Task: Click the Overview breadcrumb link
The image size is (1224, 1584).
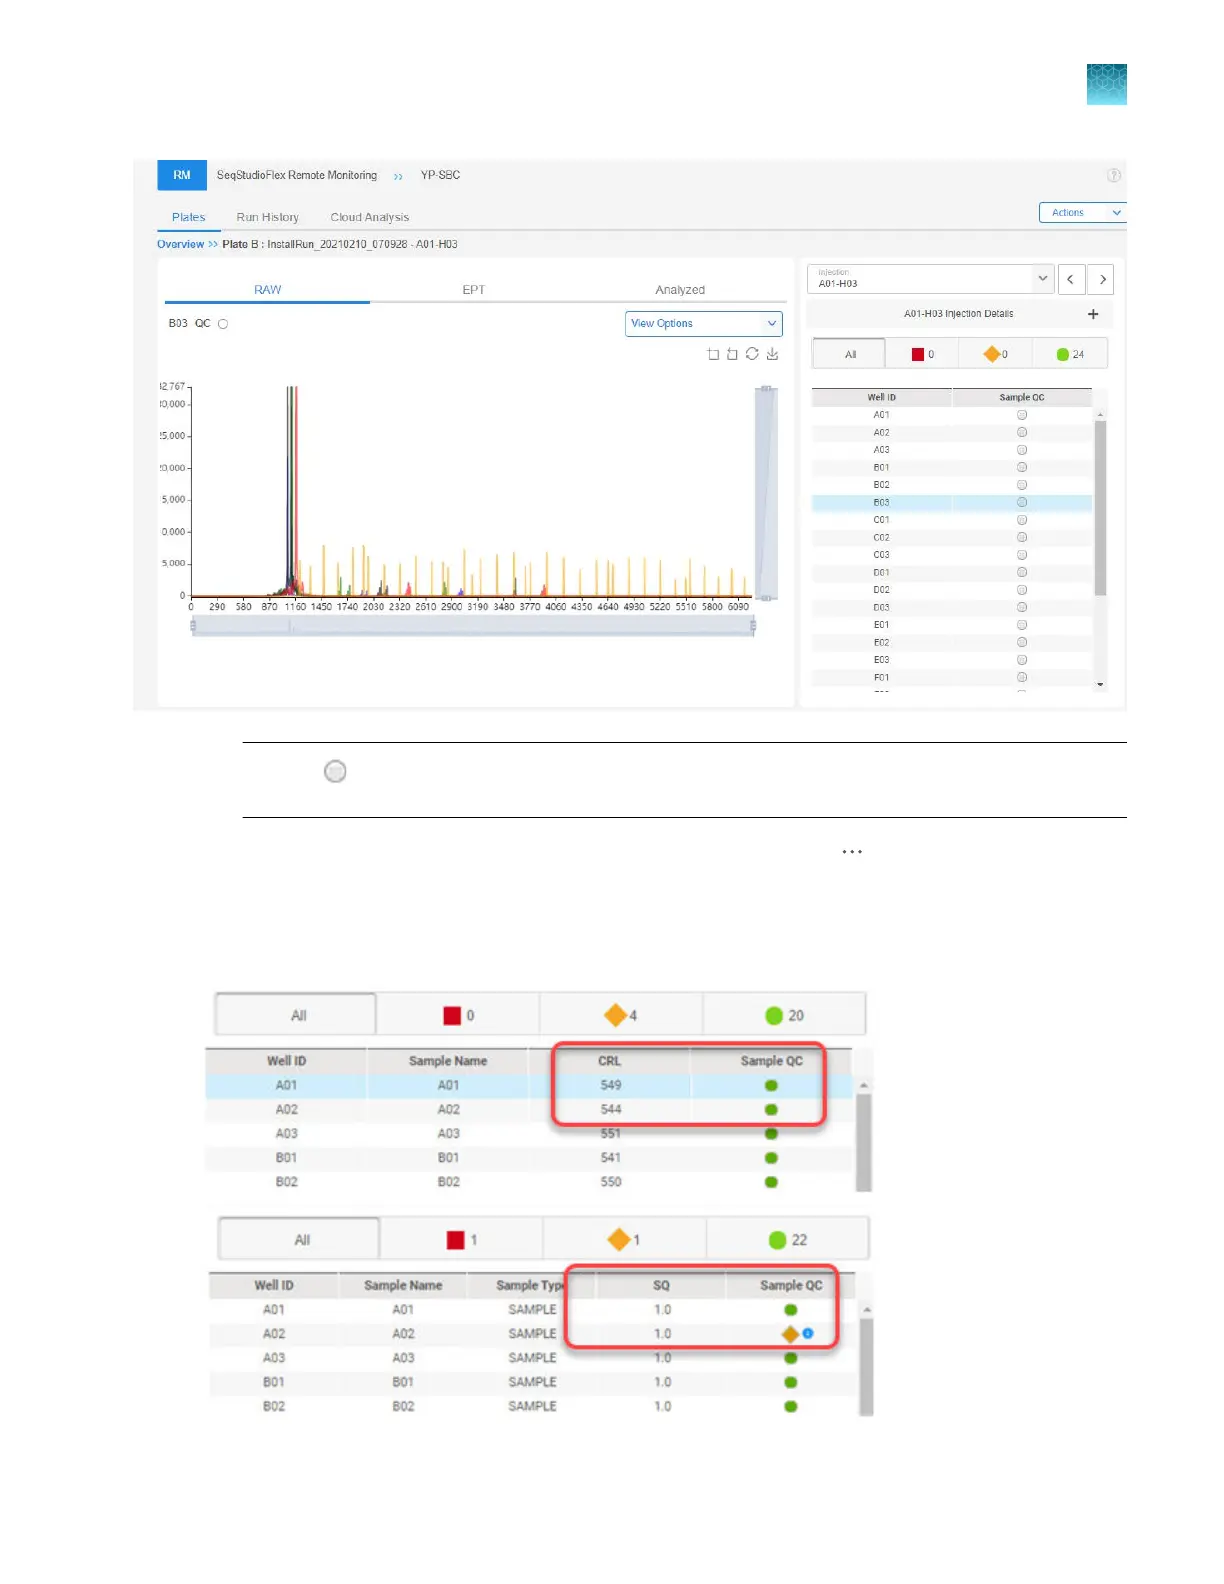Action: 180,244
